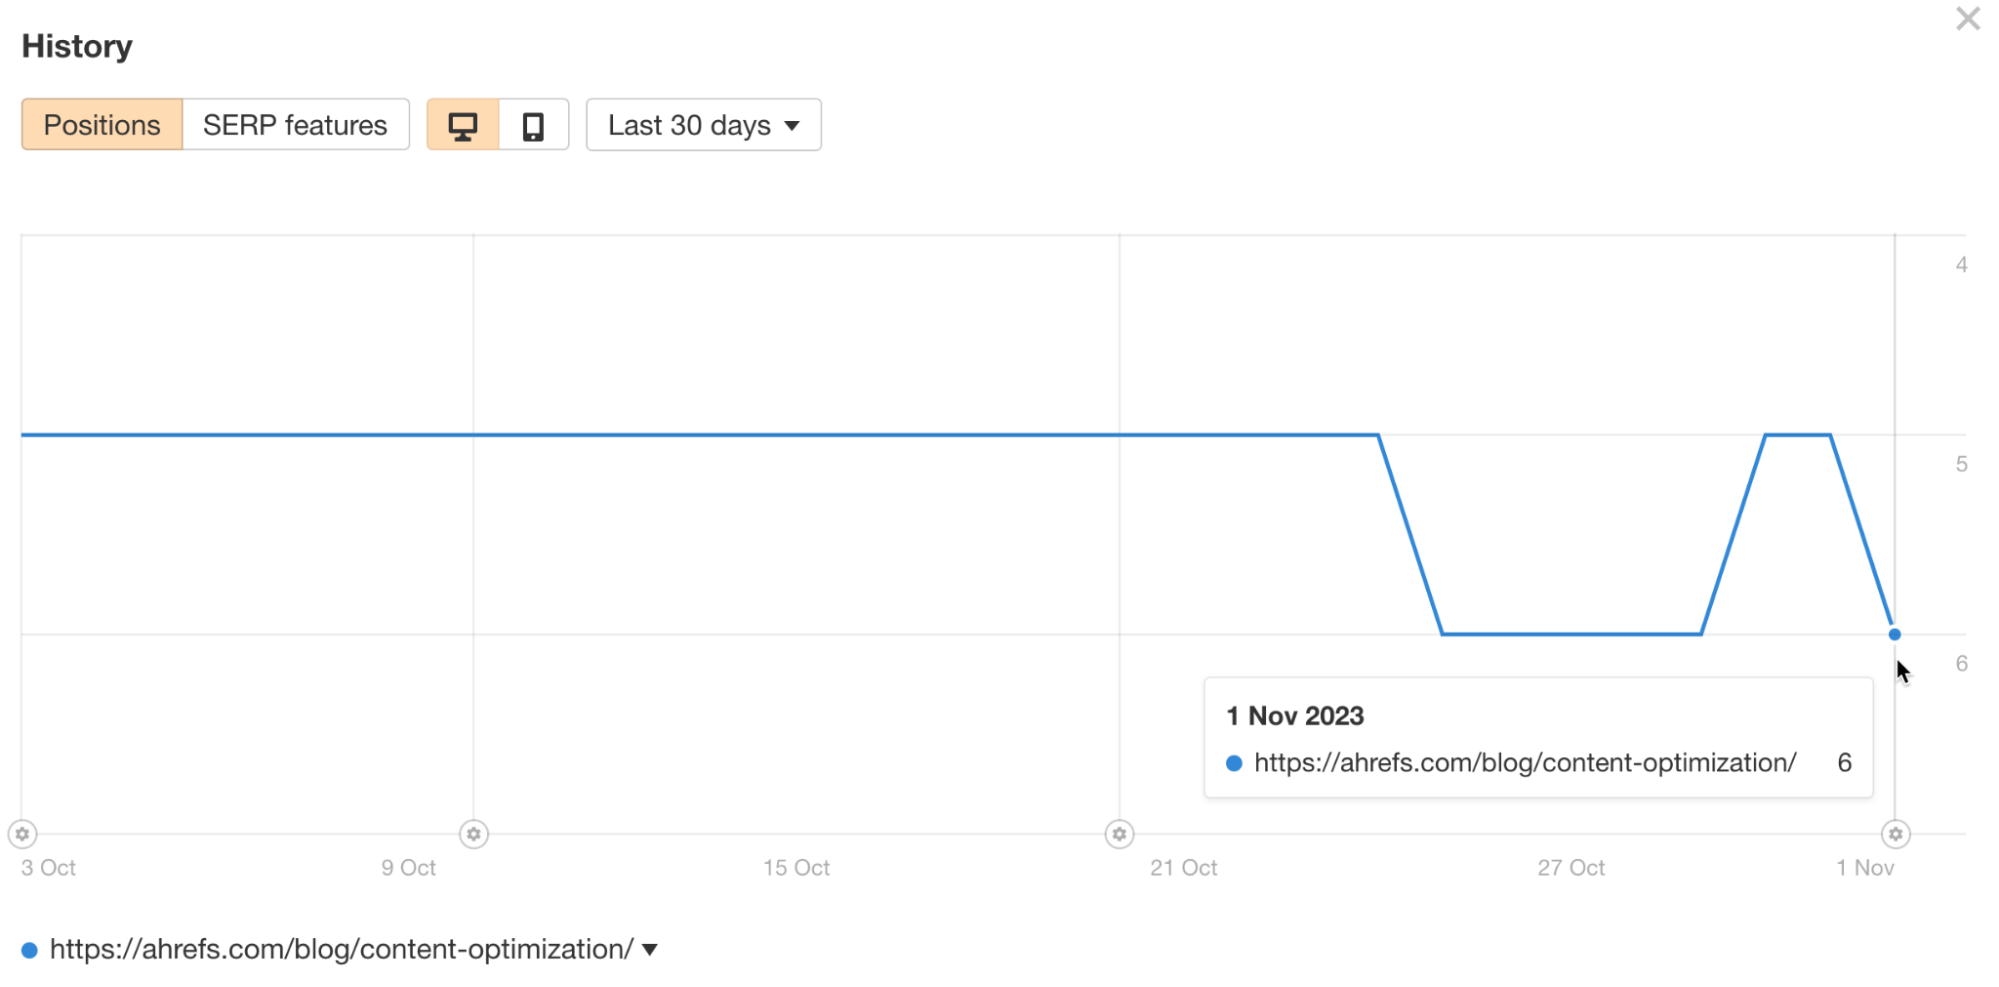
Task: Switch to the SERP features tab
Action: click(295, 124)
